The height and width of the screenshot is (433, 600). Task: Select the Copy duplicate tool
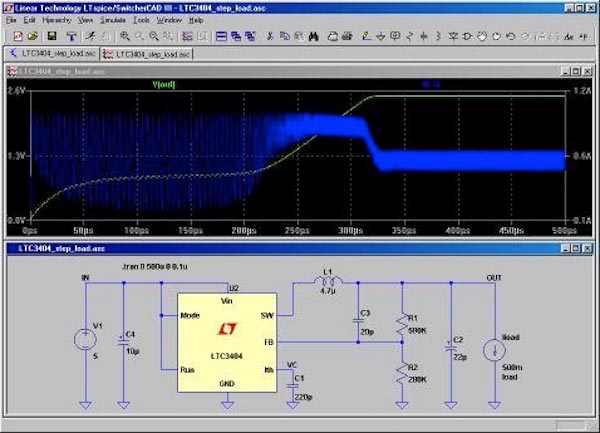pos(285,36)
